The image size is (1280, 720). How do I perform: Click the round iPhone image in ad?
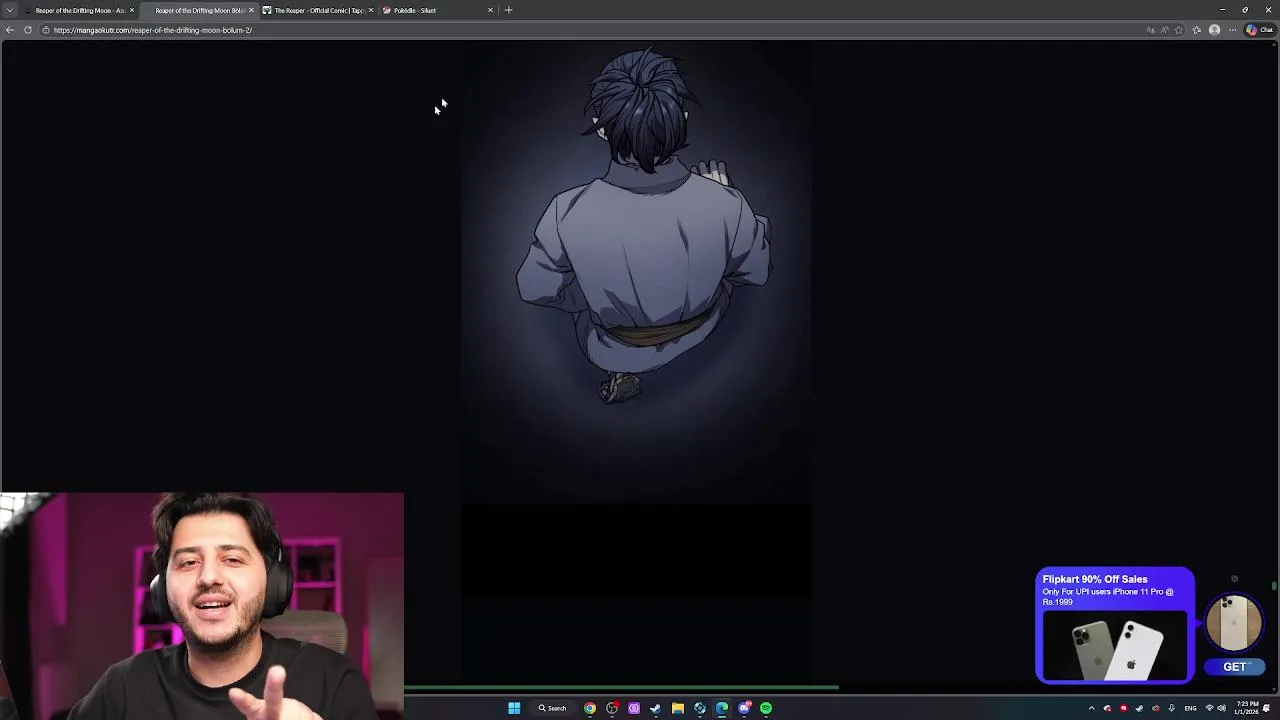click(x=1234, y=623)
